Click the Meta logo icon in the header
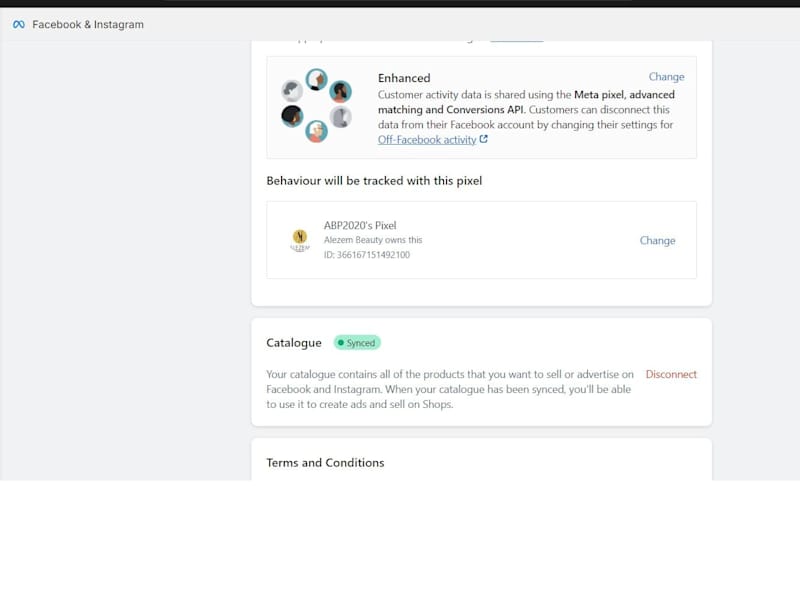 (x=19, y=24)
